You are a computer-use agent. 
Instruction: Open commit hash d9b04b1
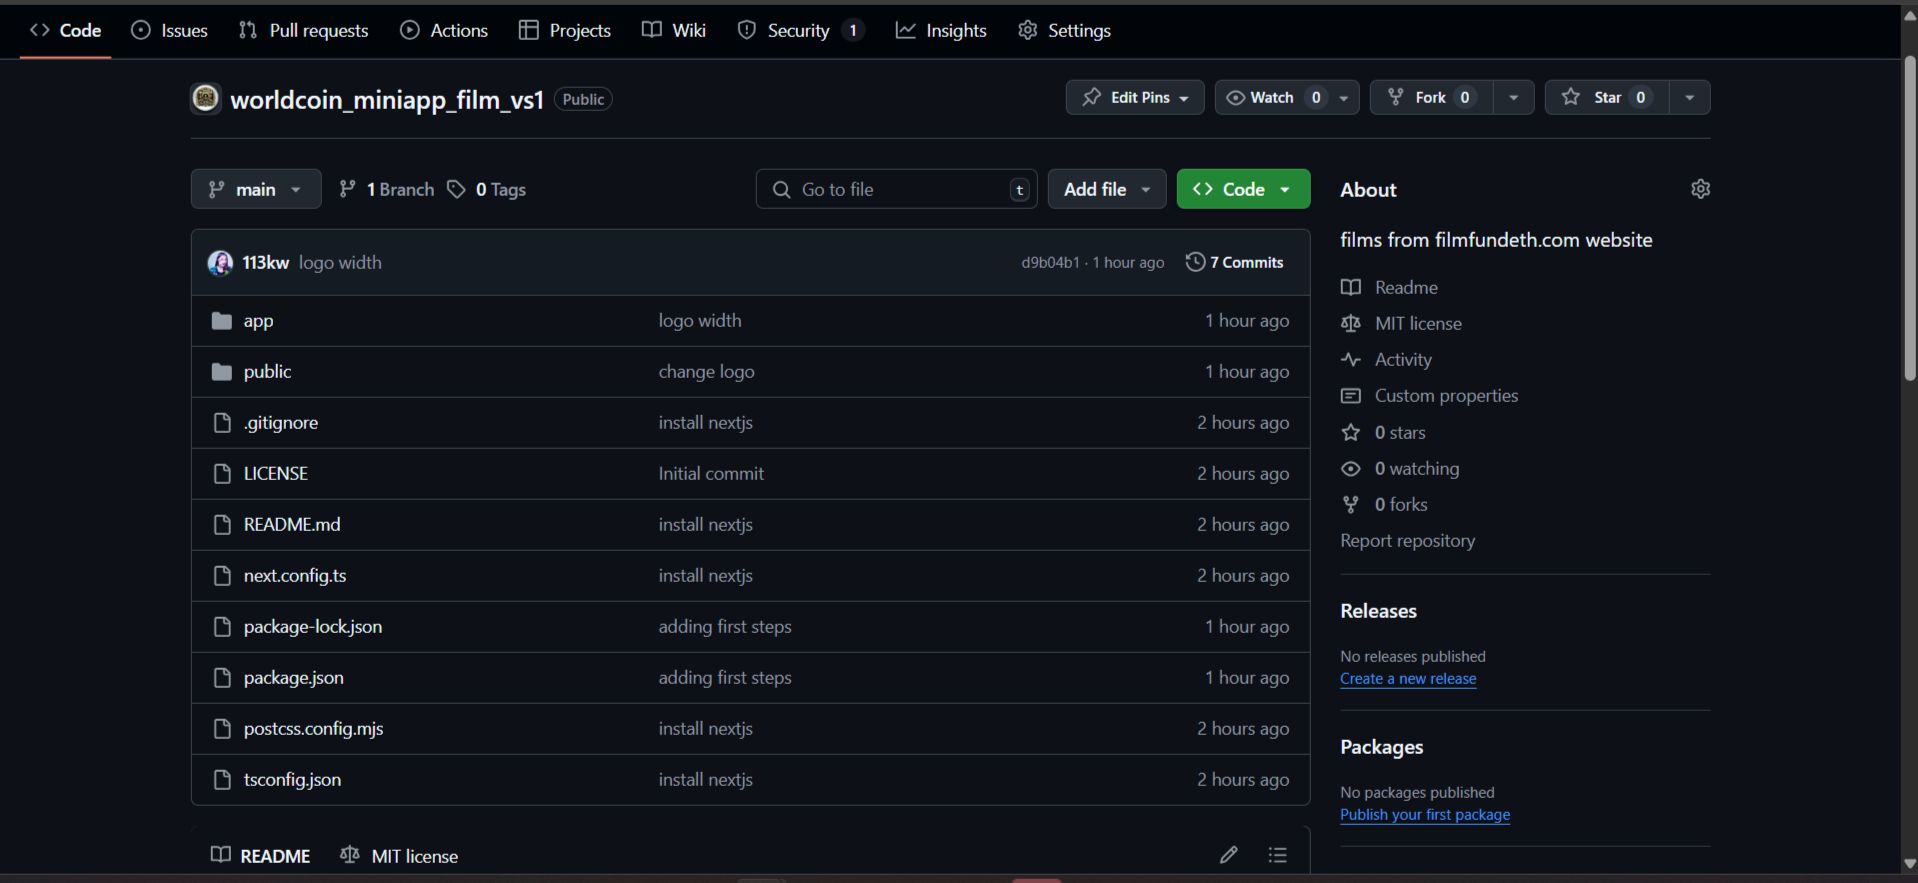pos(1050,263)
